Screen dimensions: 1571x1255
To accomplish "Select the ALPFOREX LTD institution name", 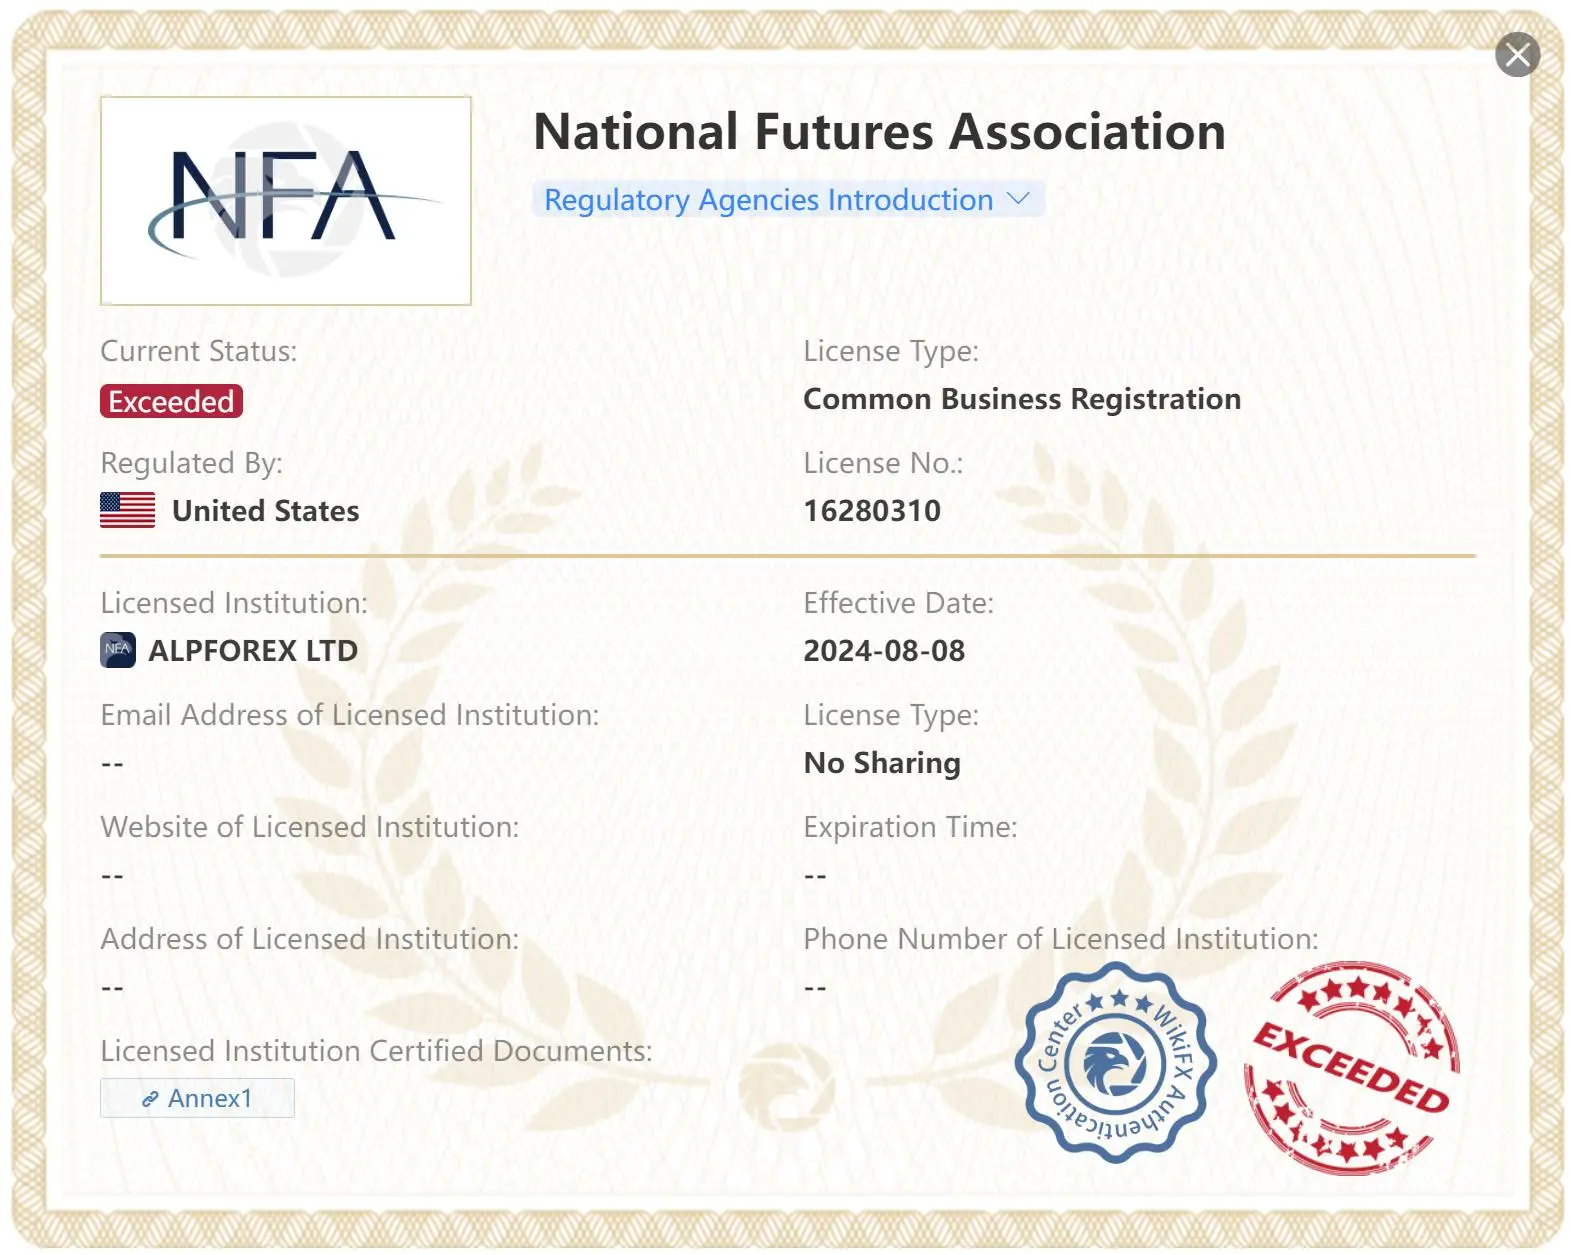I will click(x=253, y=651).
